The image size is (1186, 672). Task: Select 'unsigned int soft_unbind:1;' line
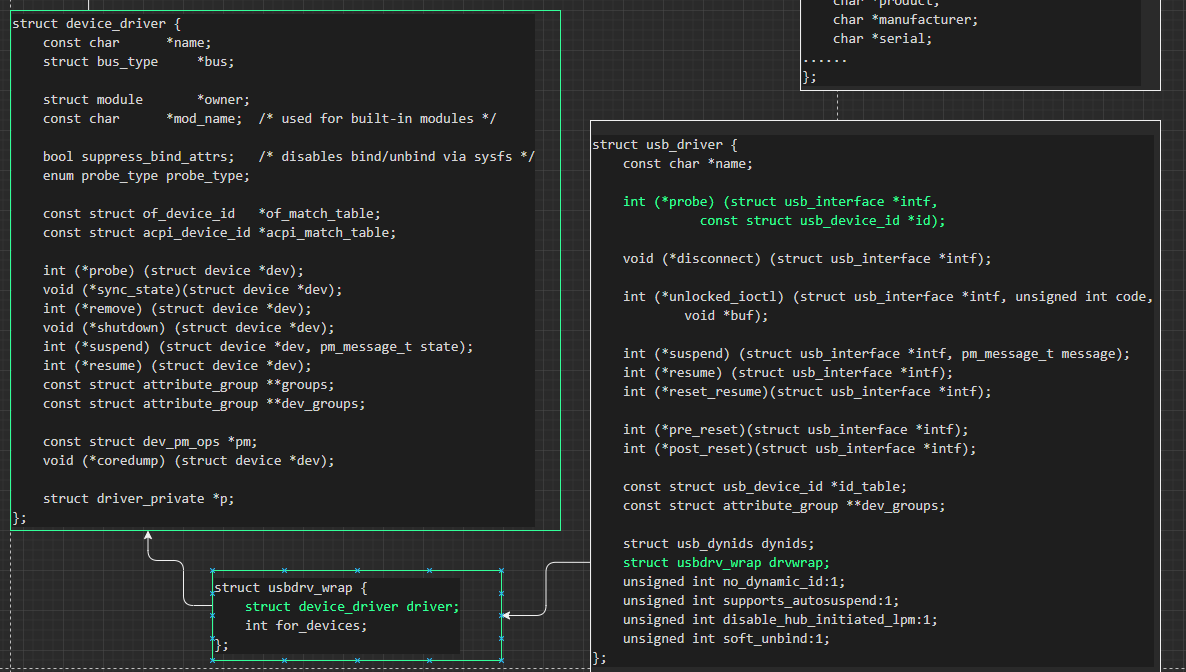(x=726, y=639)
